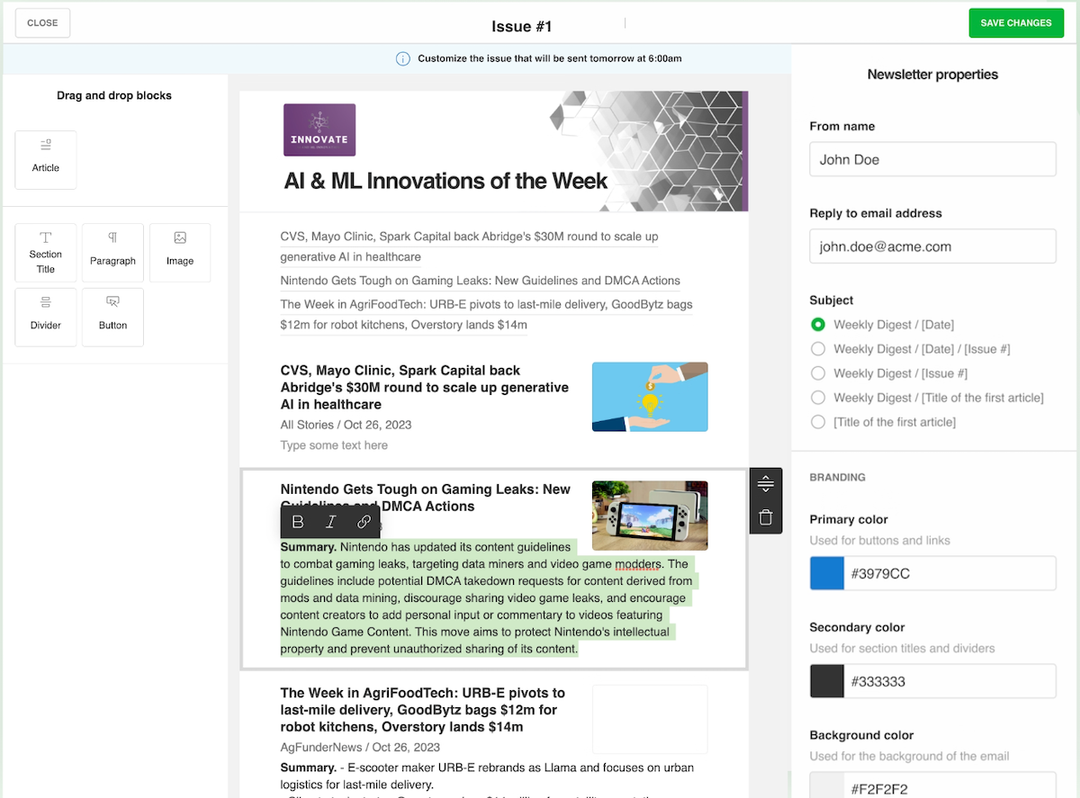1080x798 pixels.
Task: Open the Primary color swatch
Action: tap(825, 572)
